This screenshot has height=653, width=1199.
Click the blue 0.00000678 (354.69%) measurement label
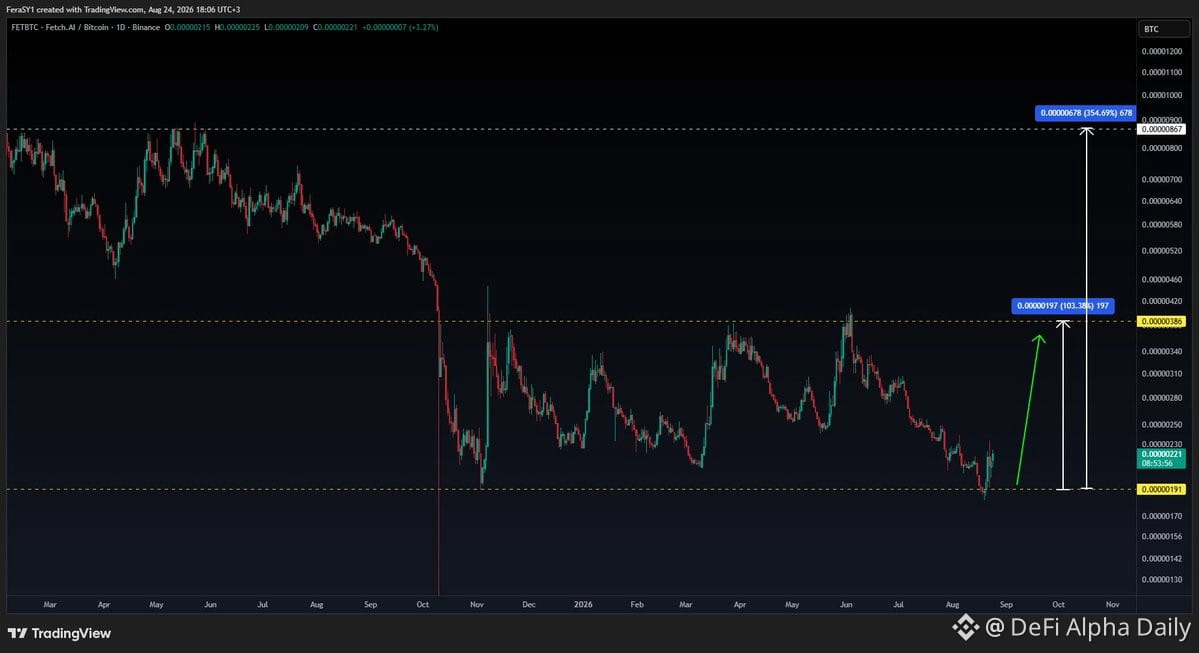coord(1086,113)
